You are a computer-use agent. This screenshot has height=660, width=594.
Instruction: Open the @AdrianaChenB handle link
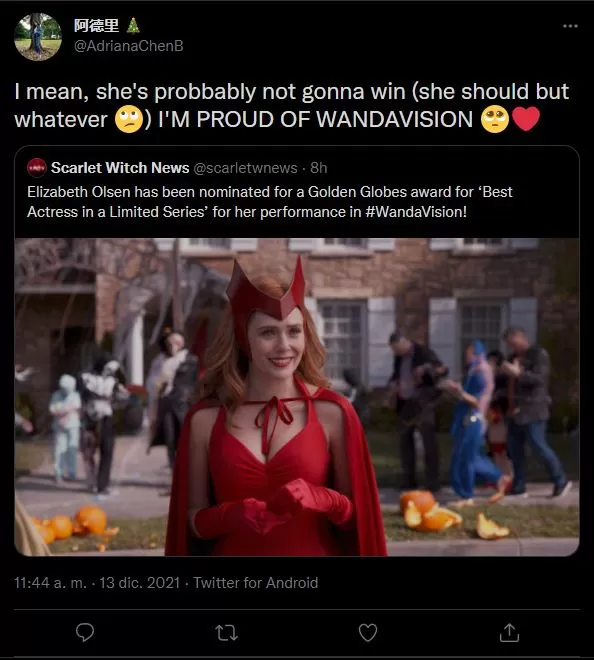(128, 45)
